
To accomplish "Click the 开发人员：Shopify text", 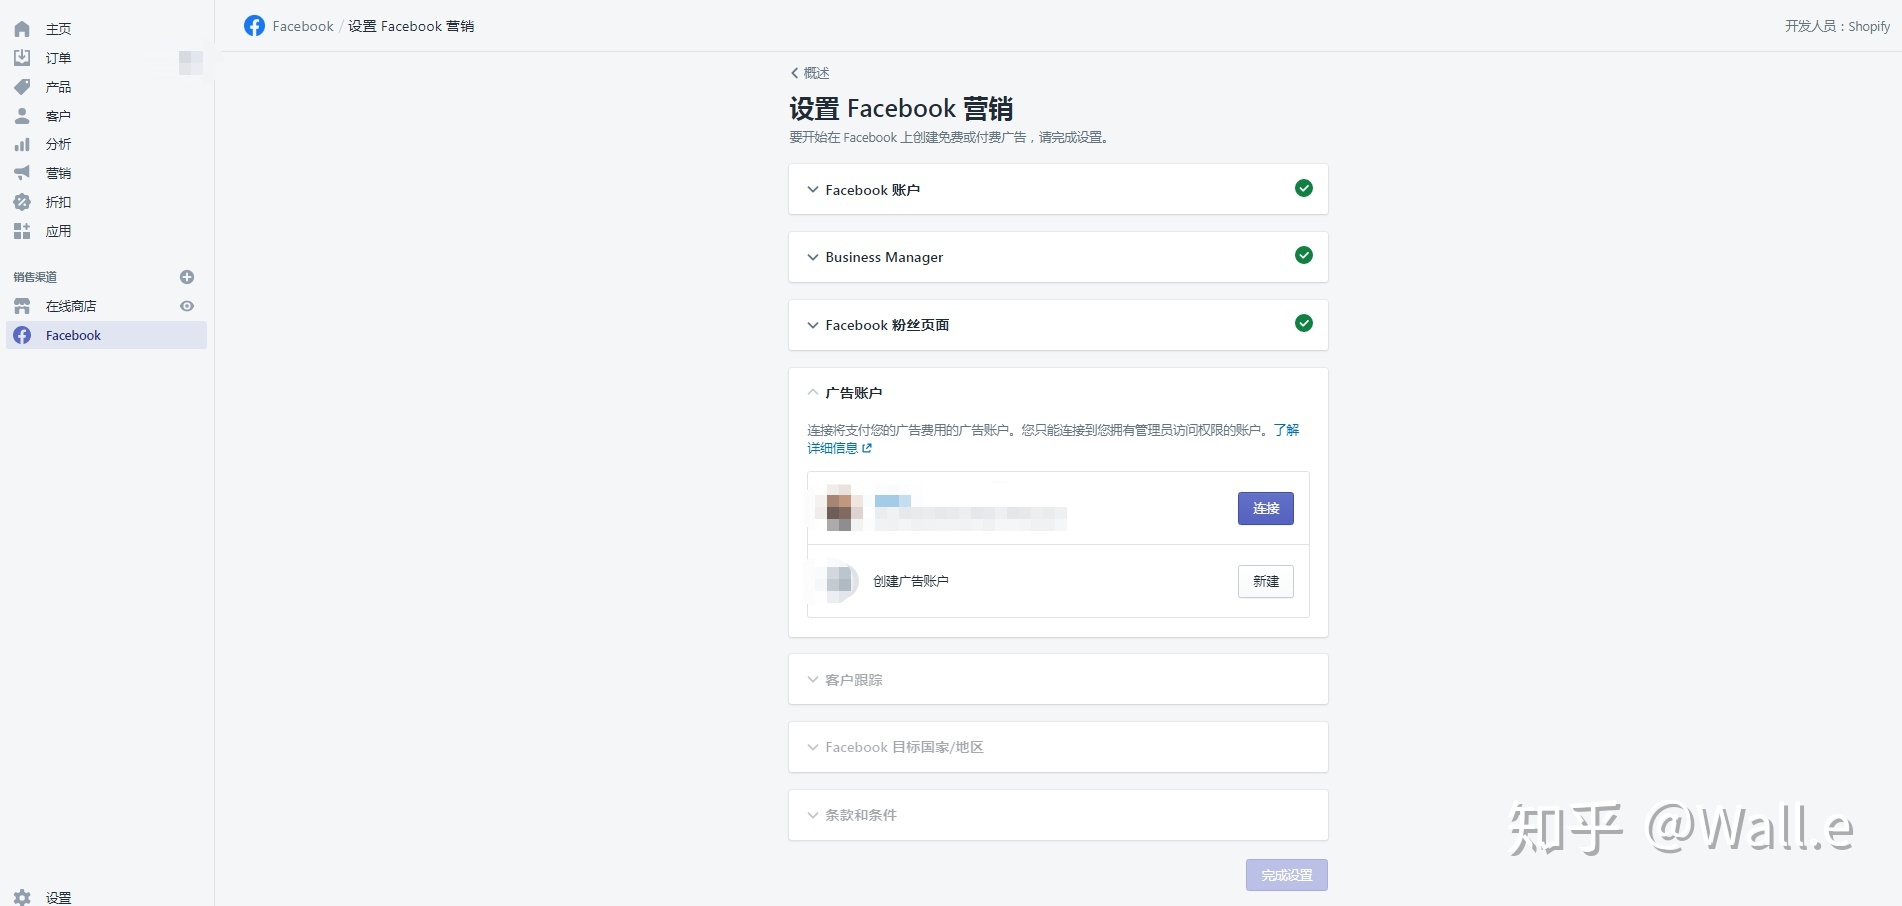I will tap(1837, 26).
